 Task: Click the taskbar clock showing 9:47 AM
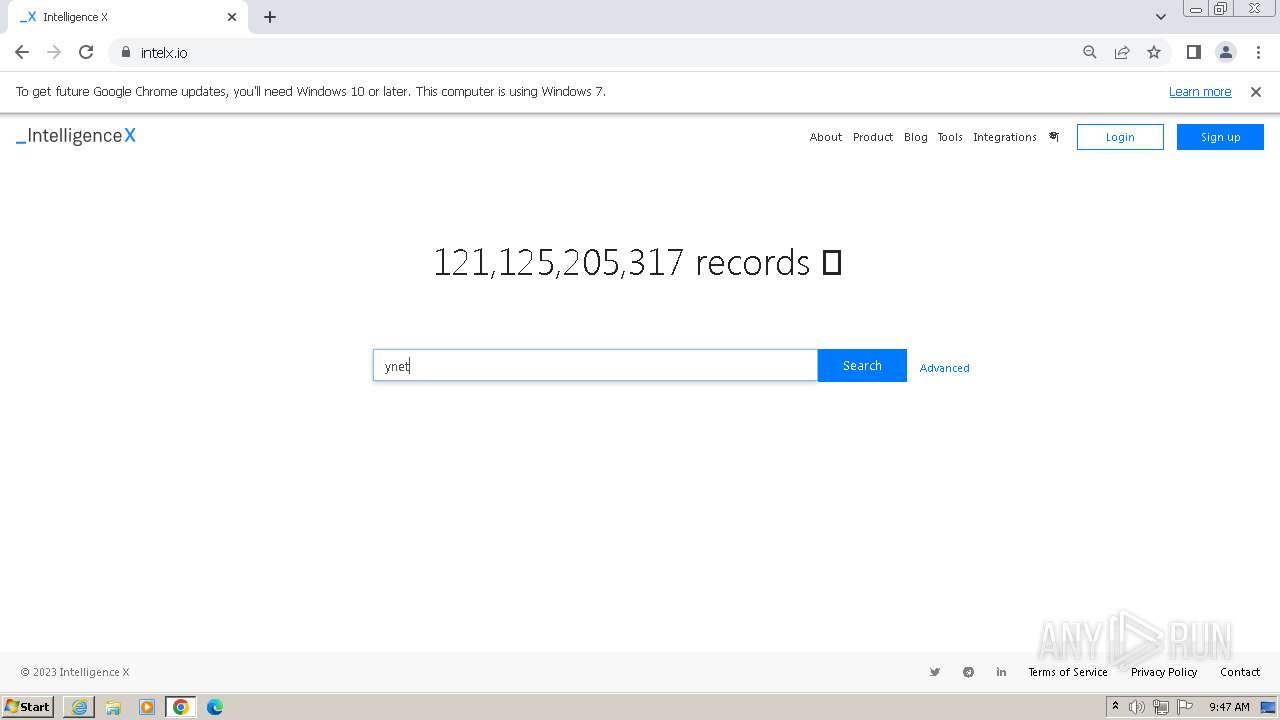[1229, 707]
